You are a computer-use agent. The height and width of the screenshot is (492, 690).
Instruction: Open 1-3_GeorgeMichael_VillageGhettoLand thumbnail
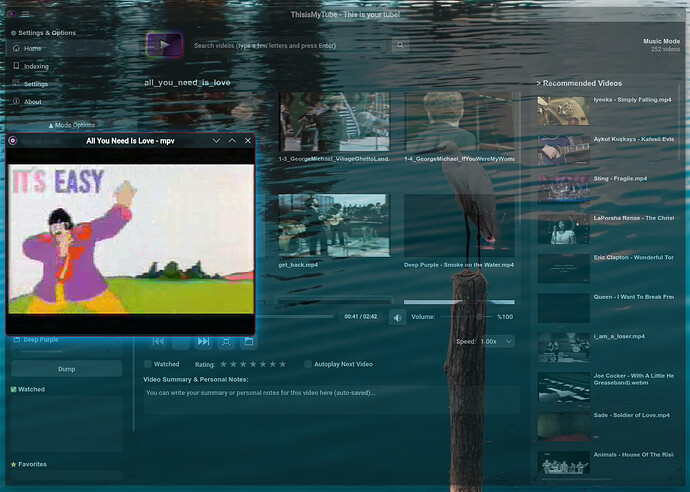tap(334, 121)
